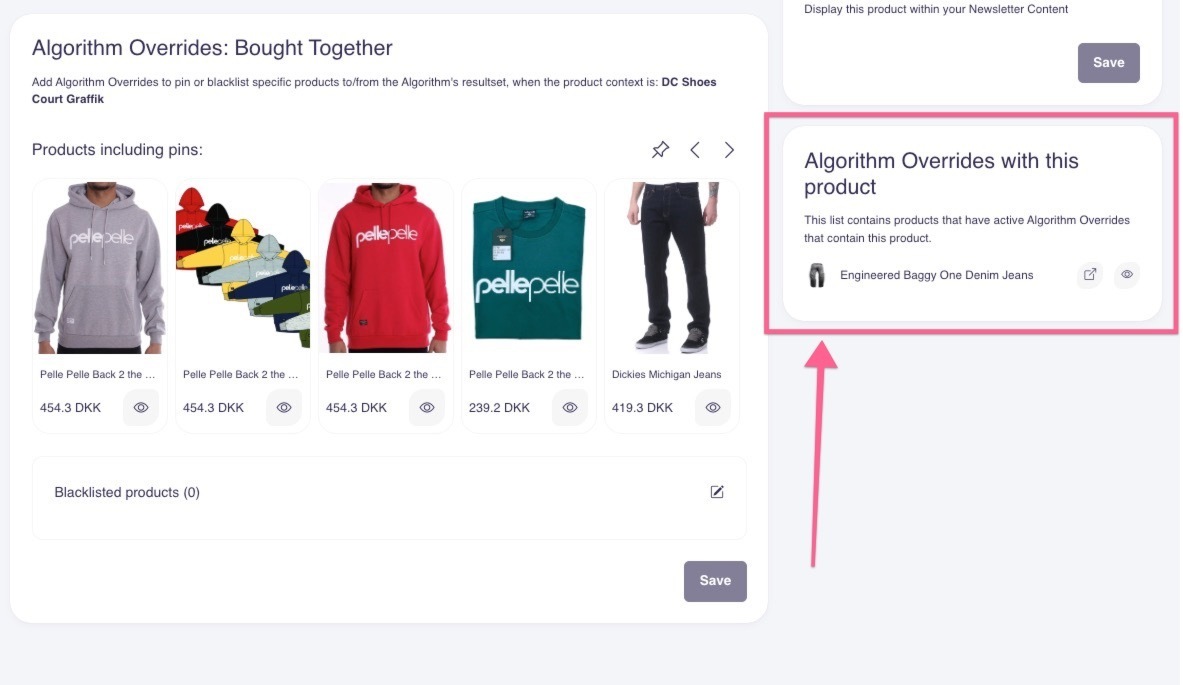Go to previous products with left chevron

(x=695, y=150)
